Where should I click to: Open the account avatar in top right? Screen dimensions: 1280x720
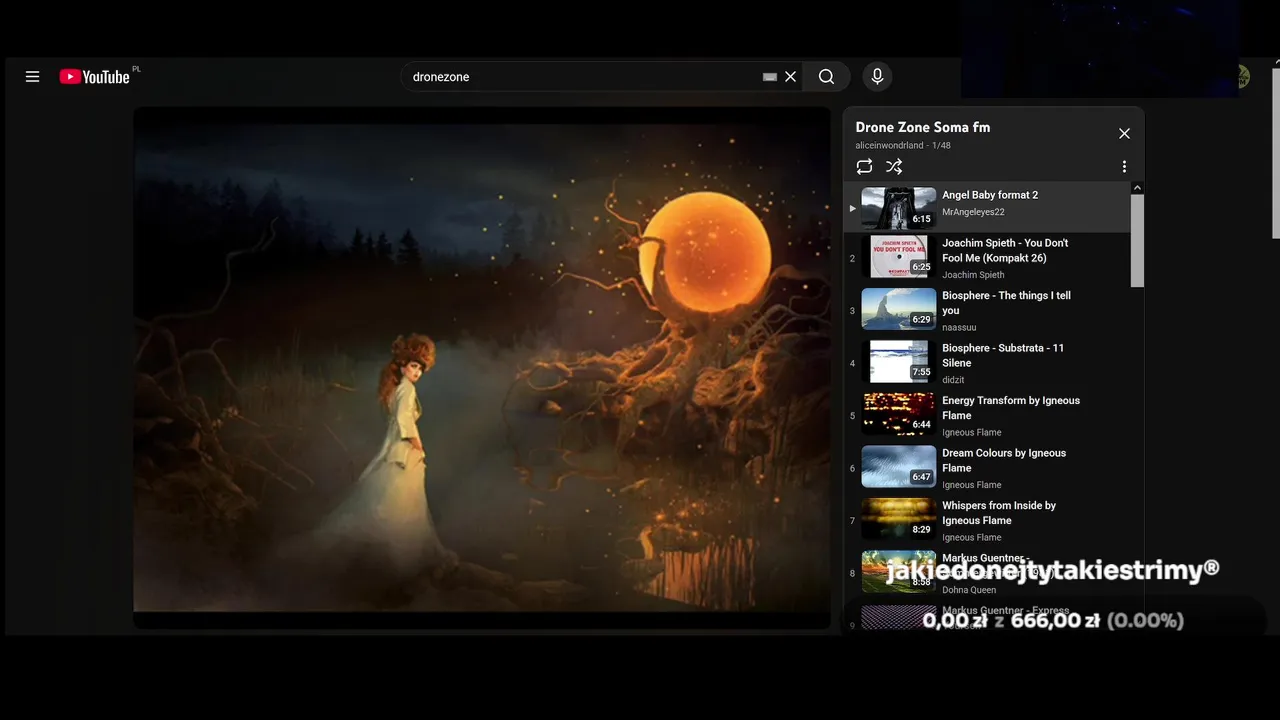[1243, 77]
